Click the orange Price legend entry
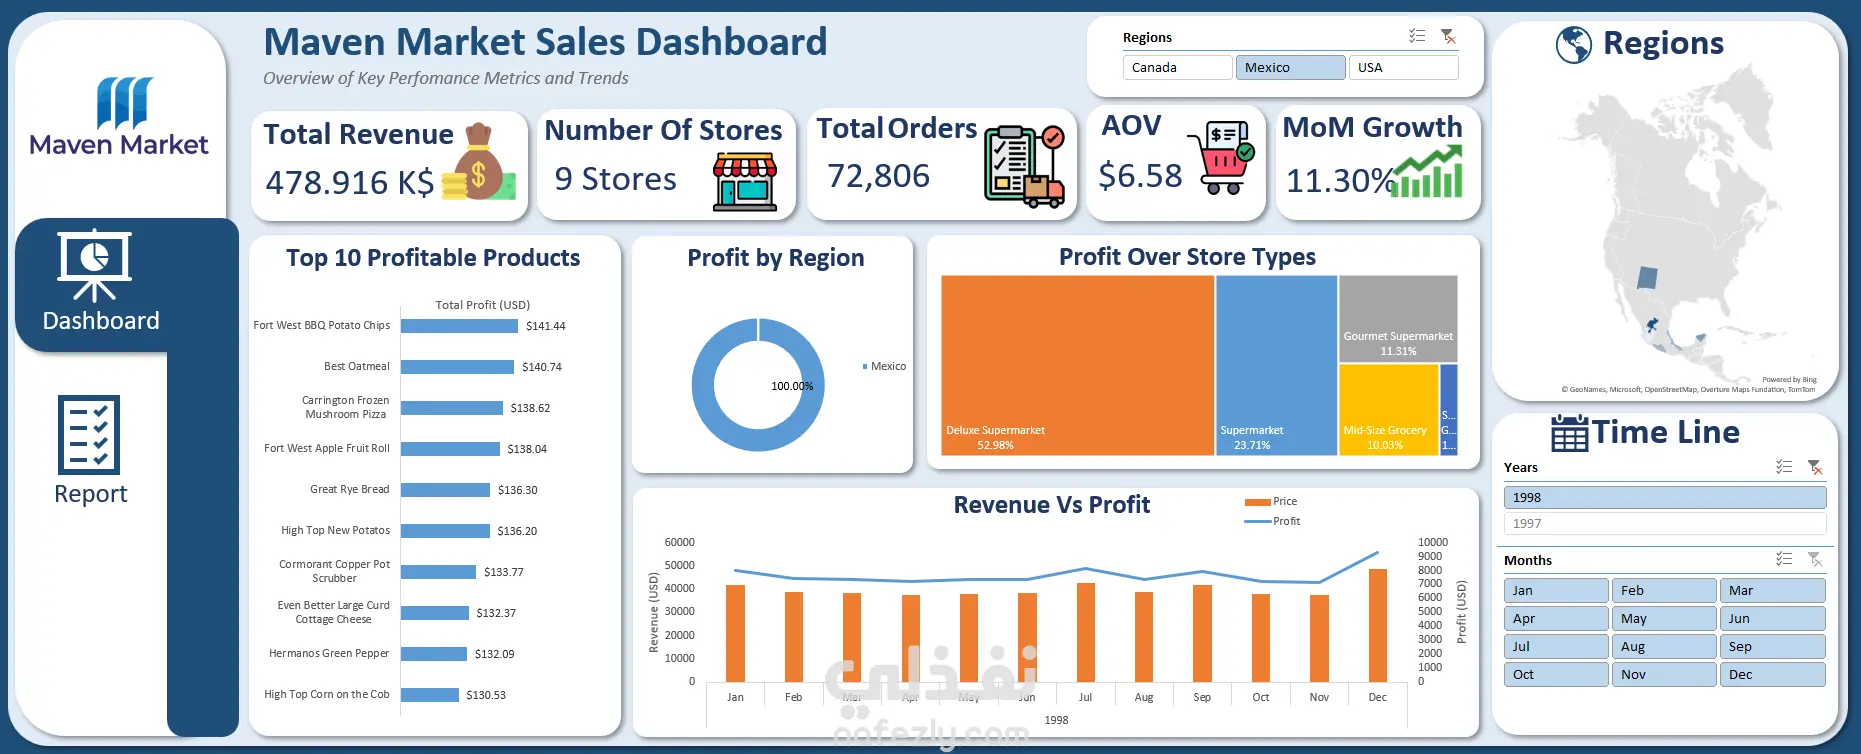This screenshot has height=754, width=1861. tap(1271, 501)
